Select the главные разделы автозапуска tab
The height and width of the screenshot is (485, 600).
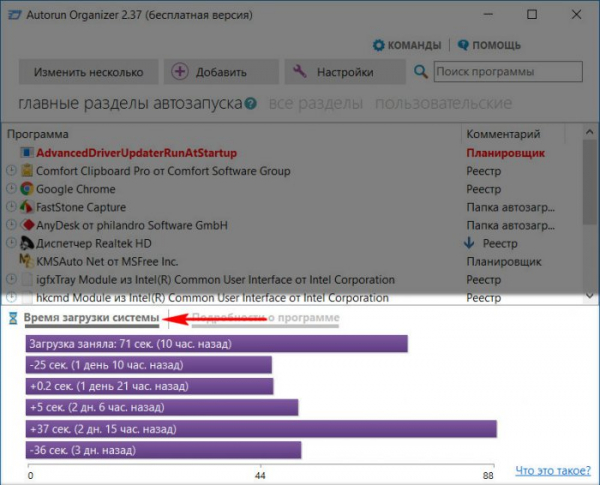click(130, 103)
